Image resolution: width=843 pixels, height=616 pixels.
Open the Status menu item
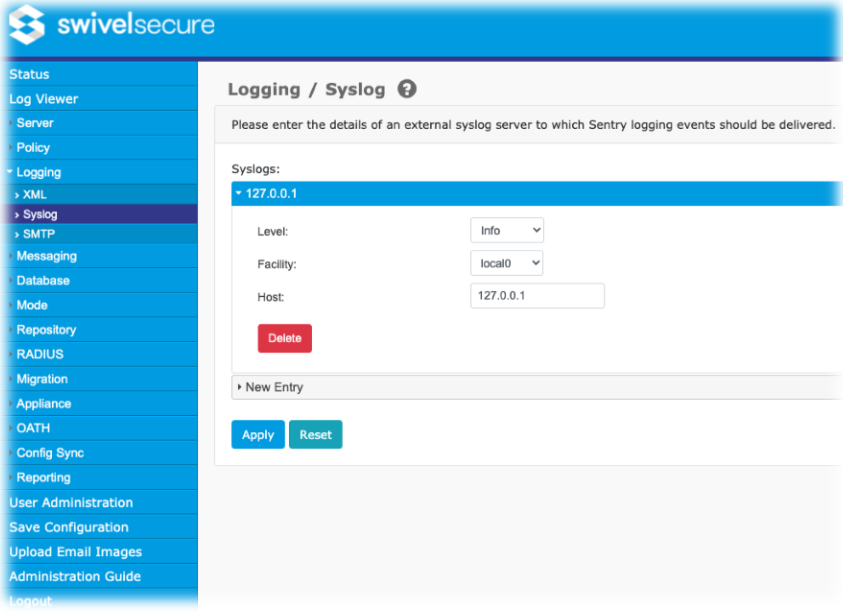30,74
